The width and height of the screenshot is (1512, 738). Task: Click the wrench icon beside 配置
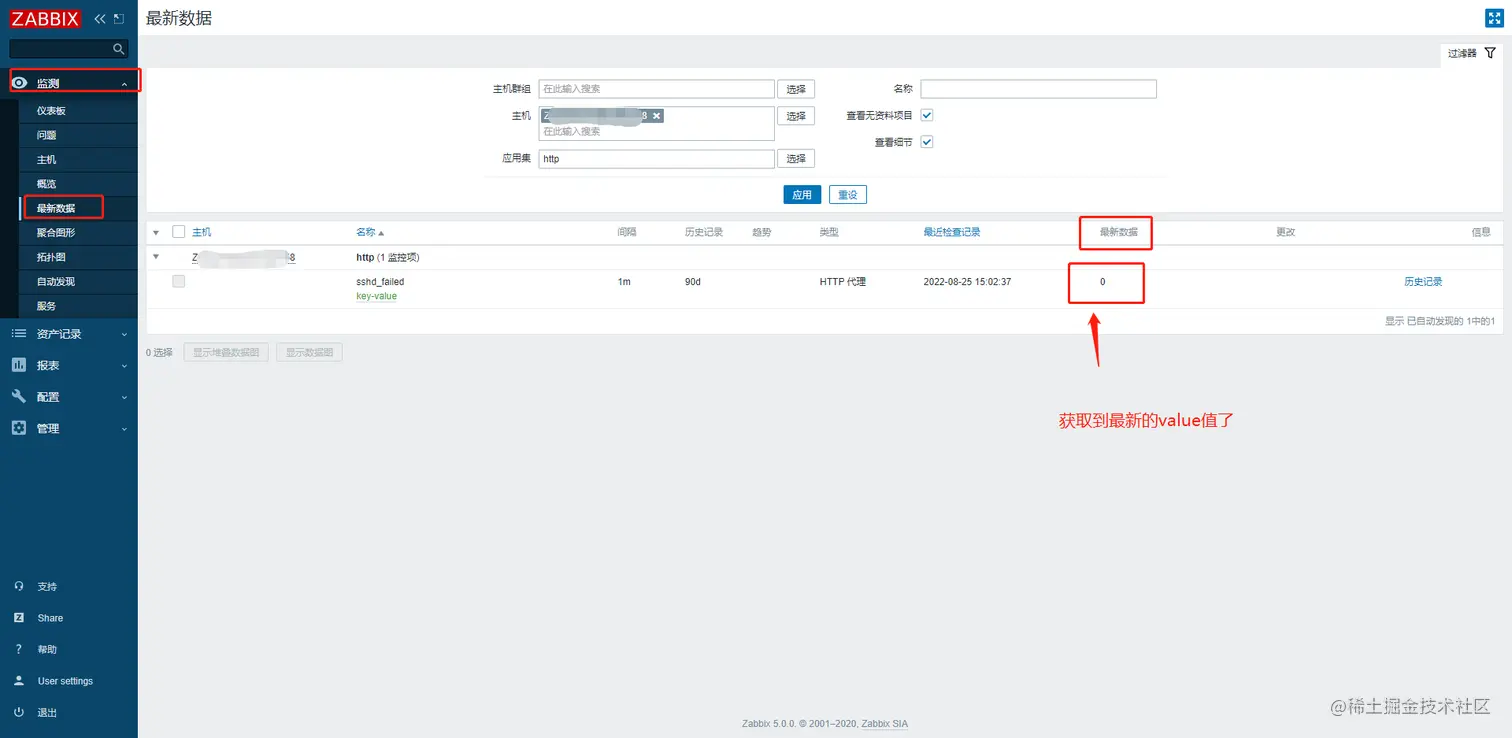point(19,396)
